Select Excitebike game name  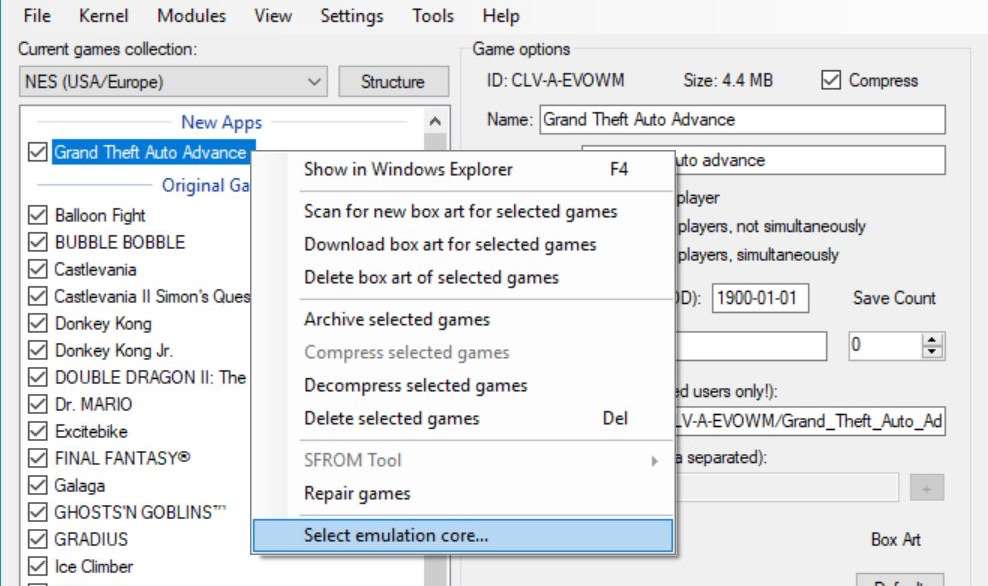click(91, 432)
